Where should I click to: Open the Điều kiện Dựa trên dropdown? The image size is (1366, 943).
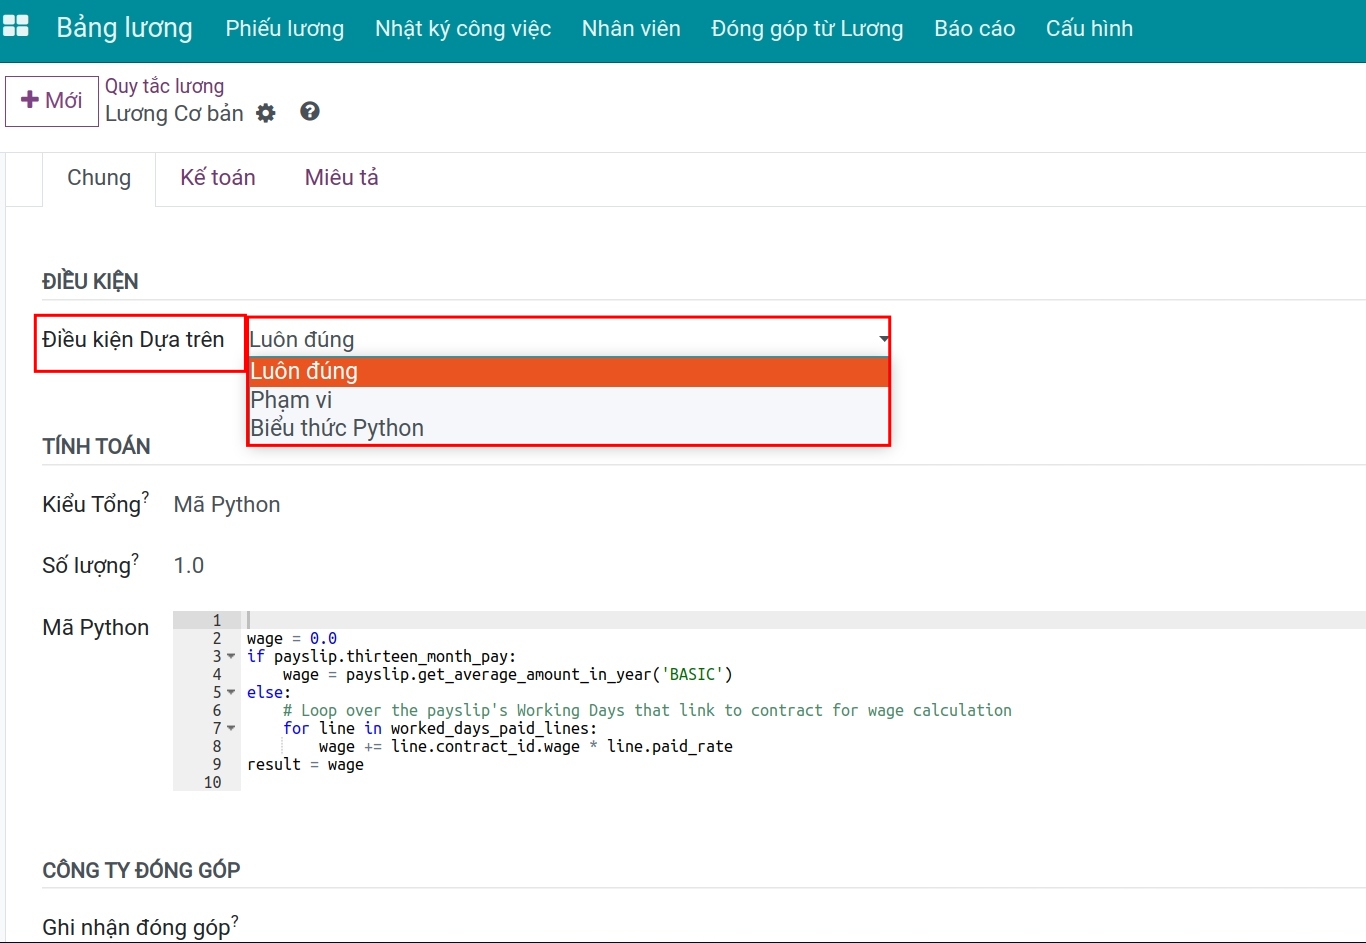pyautogui.click(x=567, y=340)
